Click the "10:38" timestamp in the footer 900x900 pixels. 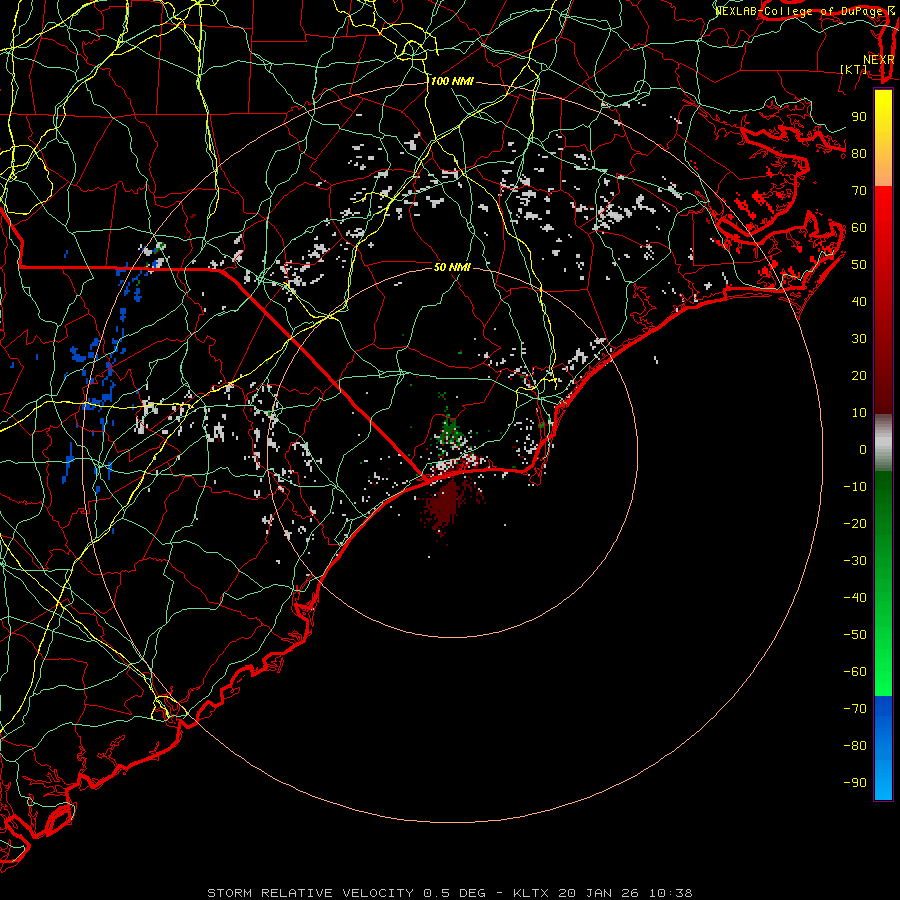point(671,893)
